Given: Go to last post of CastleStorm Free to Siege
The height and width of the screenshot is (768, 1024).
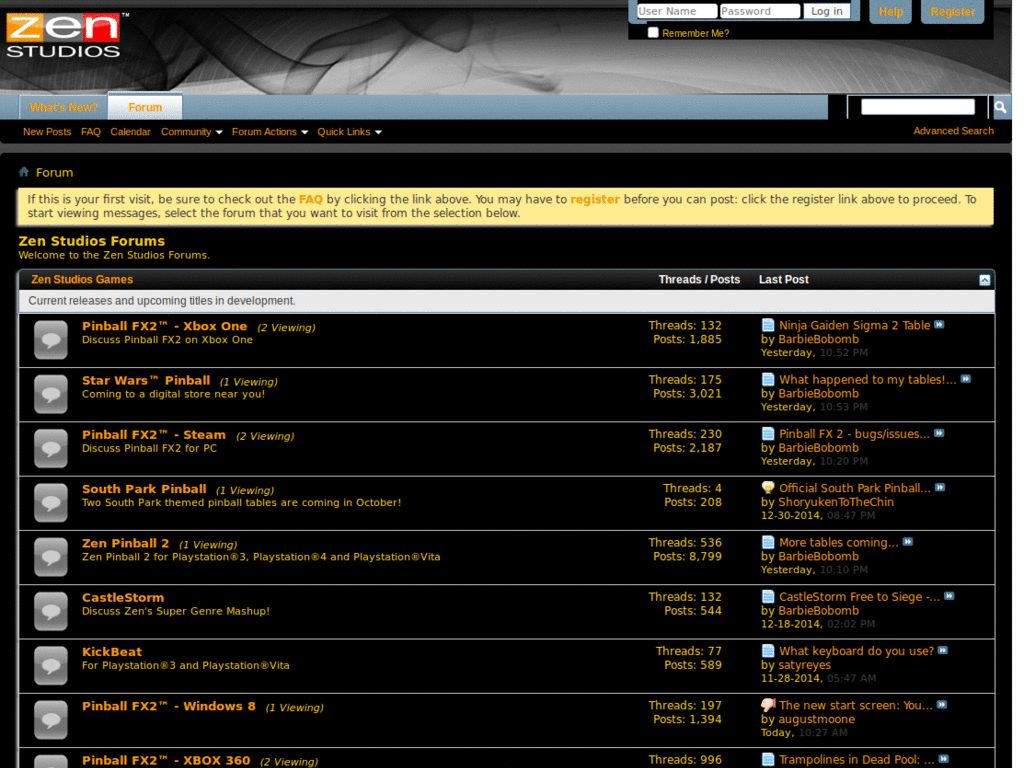Looking at the screenshot, I should (950, 596).
